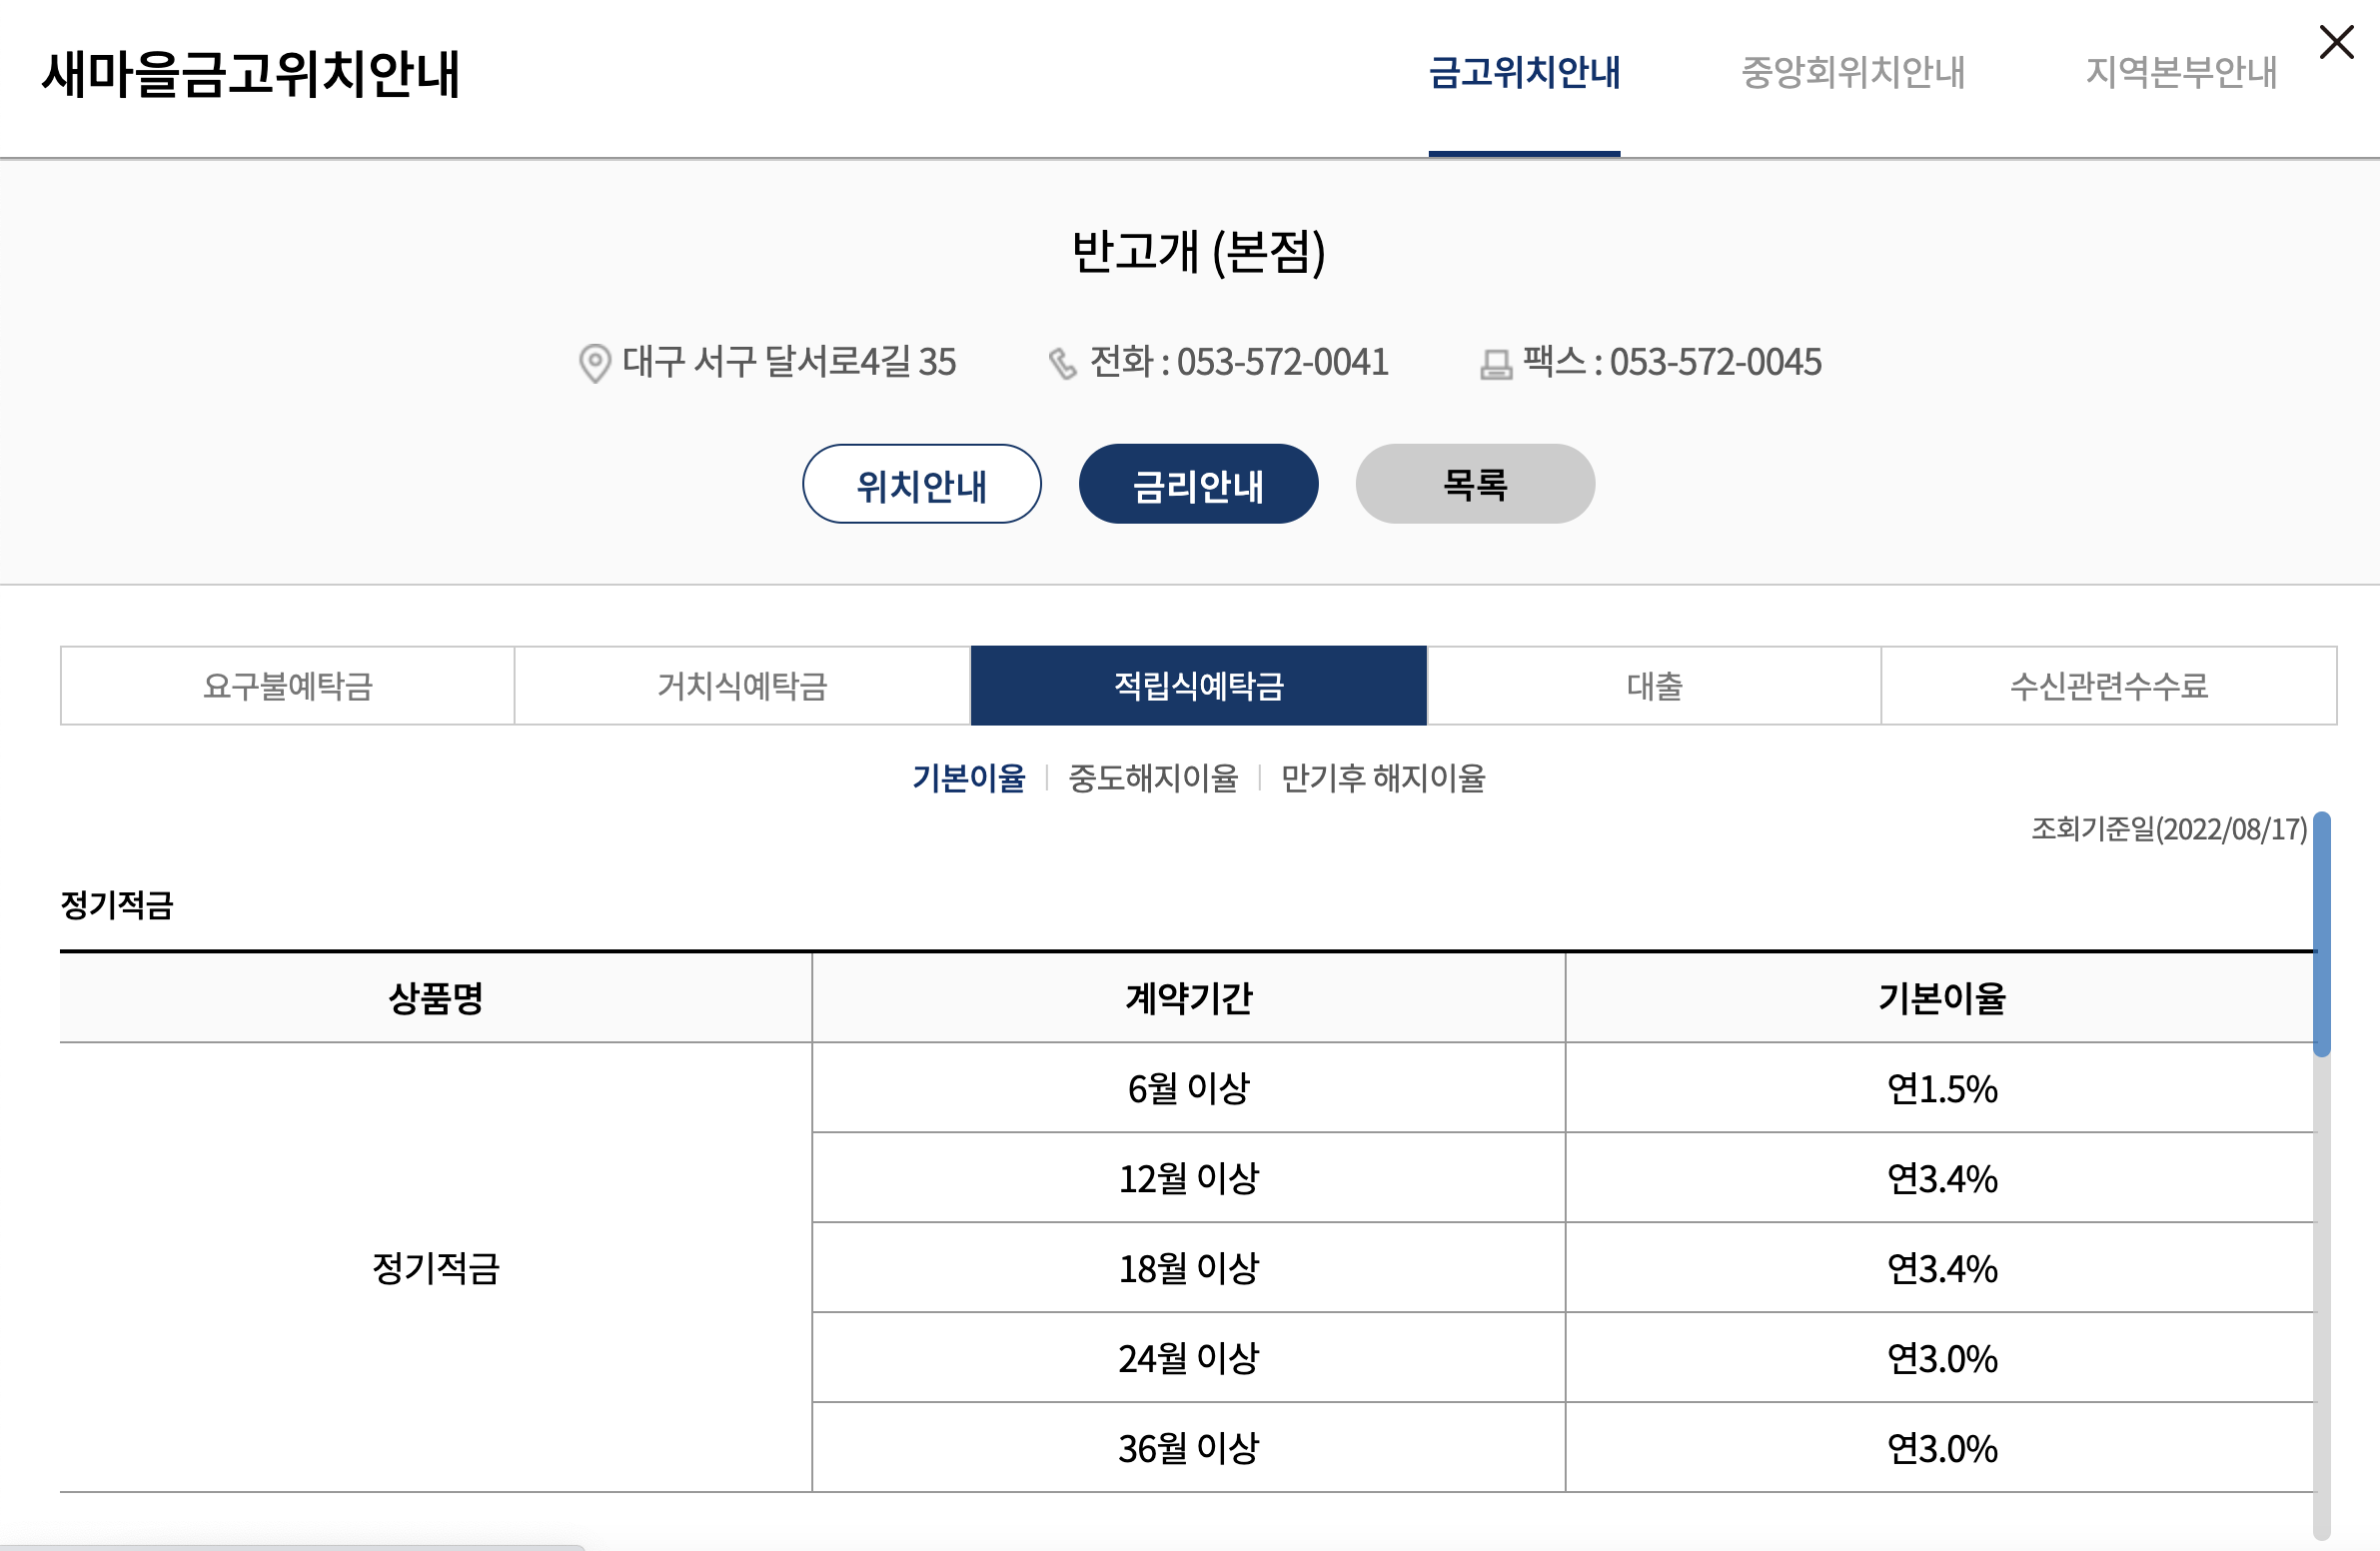Click the vertical scrollbar thumb of rate table
This screenshot has width=2380, height=1551.
[x=2321, y=934]
